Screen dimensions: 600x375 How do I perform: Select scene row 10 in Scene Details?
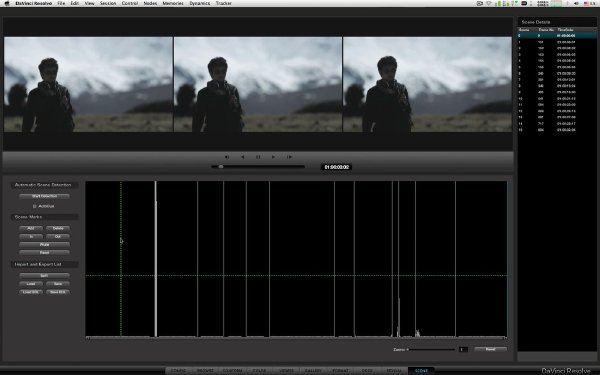point(557,98)
